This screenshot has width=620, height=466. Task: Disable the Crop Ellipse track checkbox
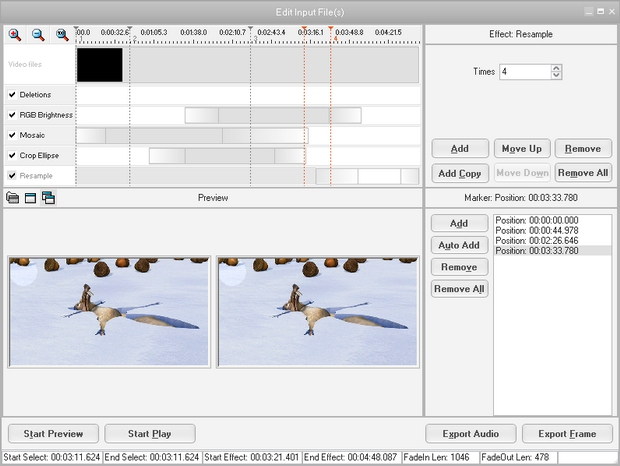(12, 155)
